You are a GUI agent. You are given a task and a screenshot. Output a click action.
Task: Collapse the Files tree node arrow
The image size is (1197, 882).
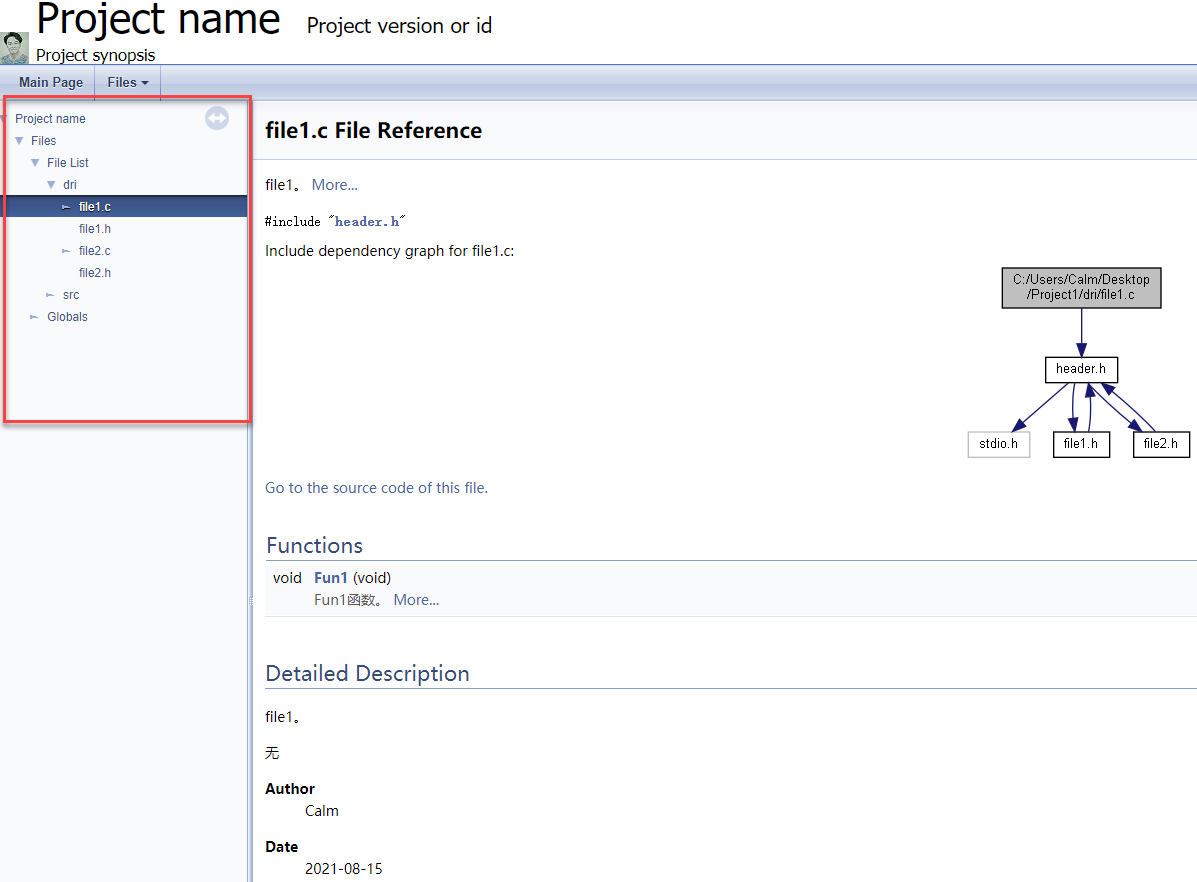[19, 141]
